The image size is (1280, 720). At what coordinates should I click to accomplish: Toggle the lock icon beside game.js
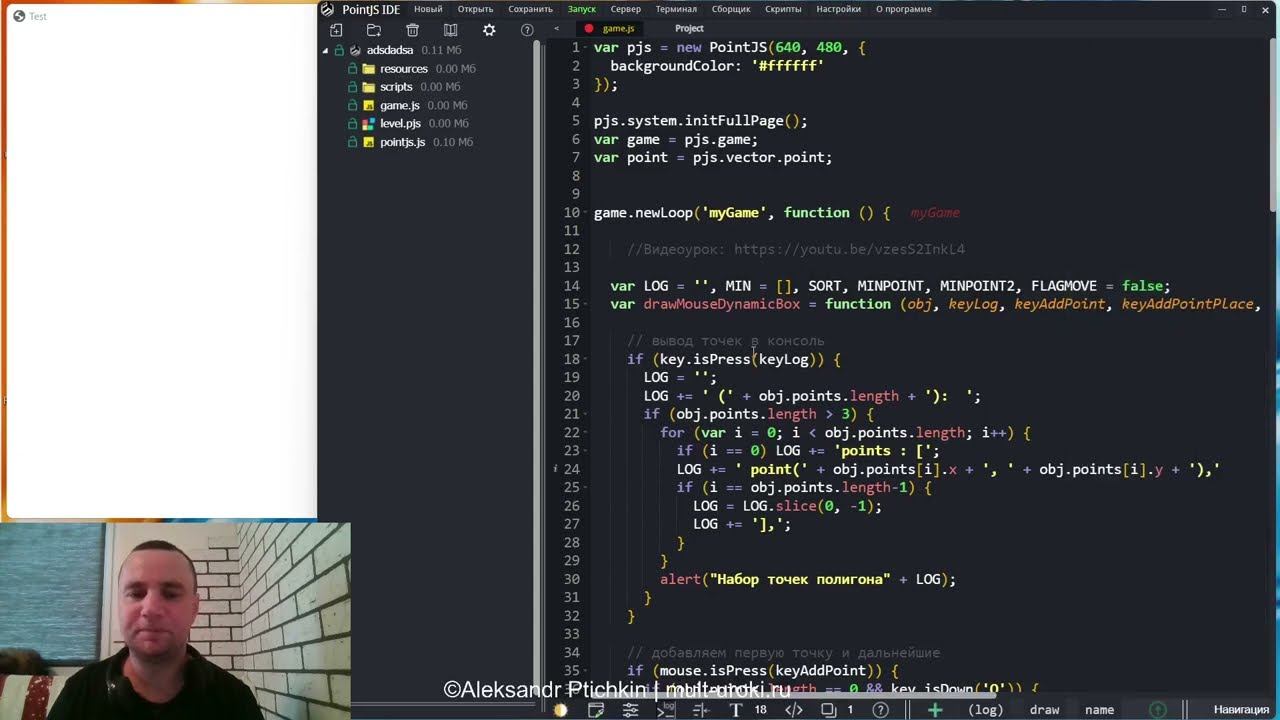(352, 105)
